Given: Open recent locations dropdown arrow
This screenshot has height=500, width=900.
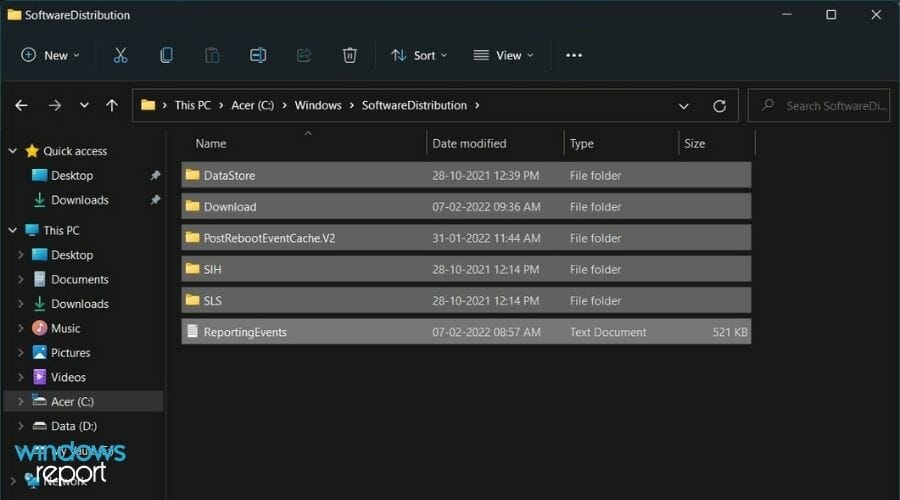Looking at the screenshot, I should [x=84, y=106].
